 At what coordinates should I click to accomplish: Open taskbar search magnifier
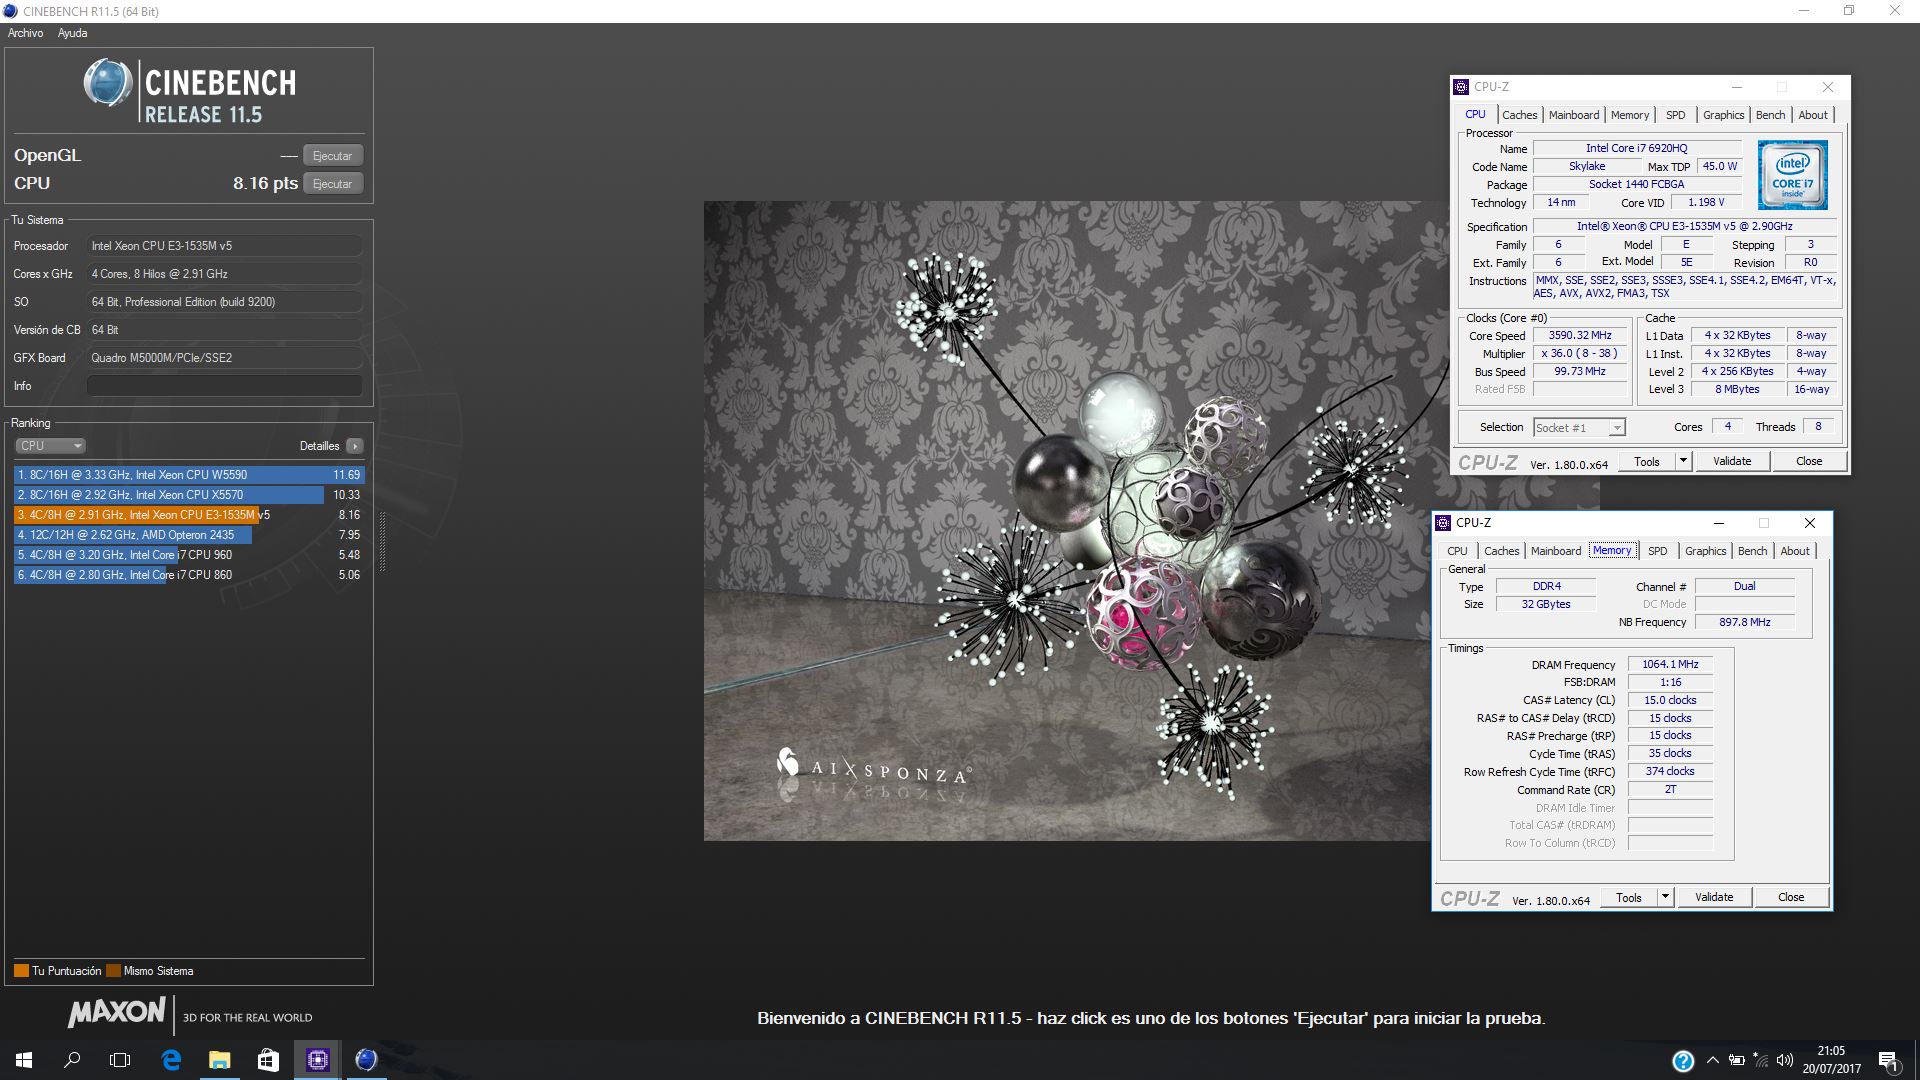72,1060
